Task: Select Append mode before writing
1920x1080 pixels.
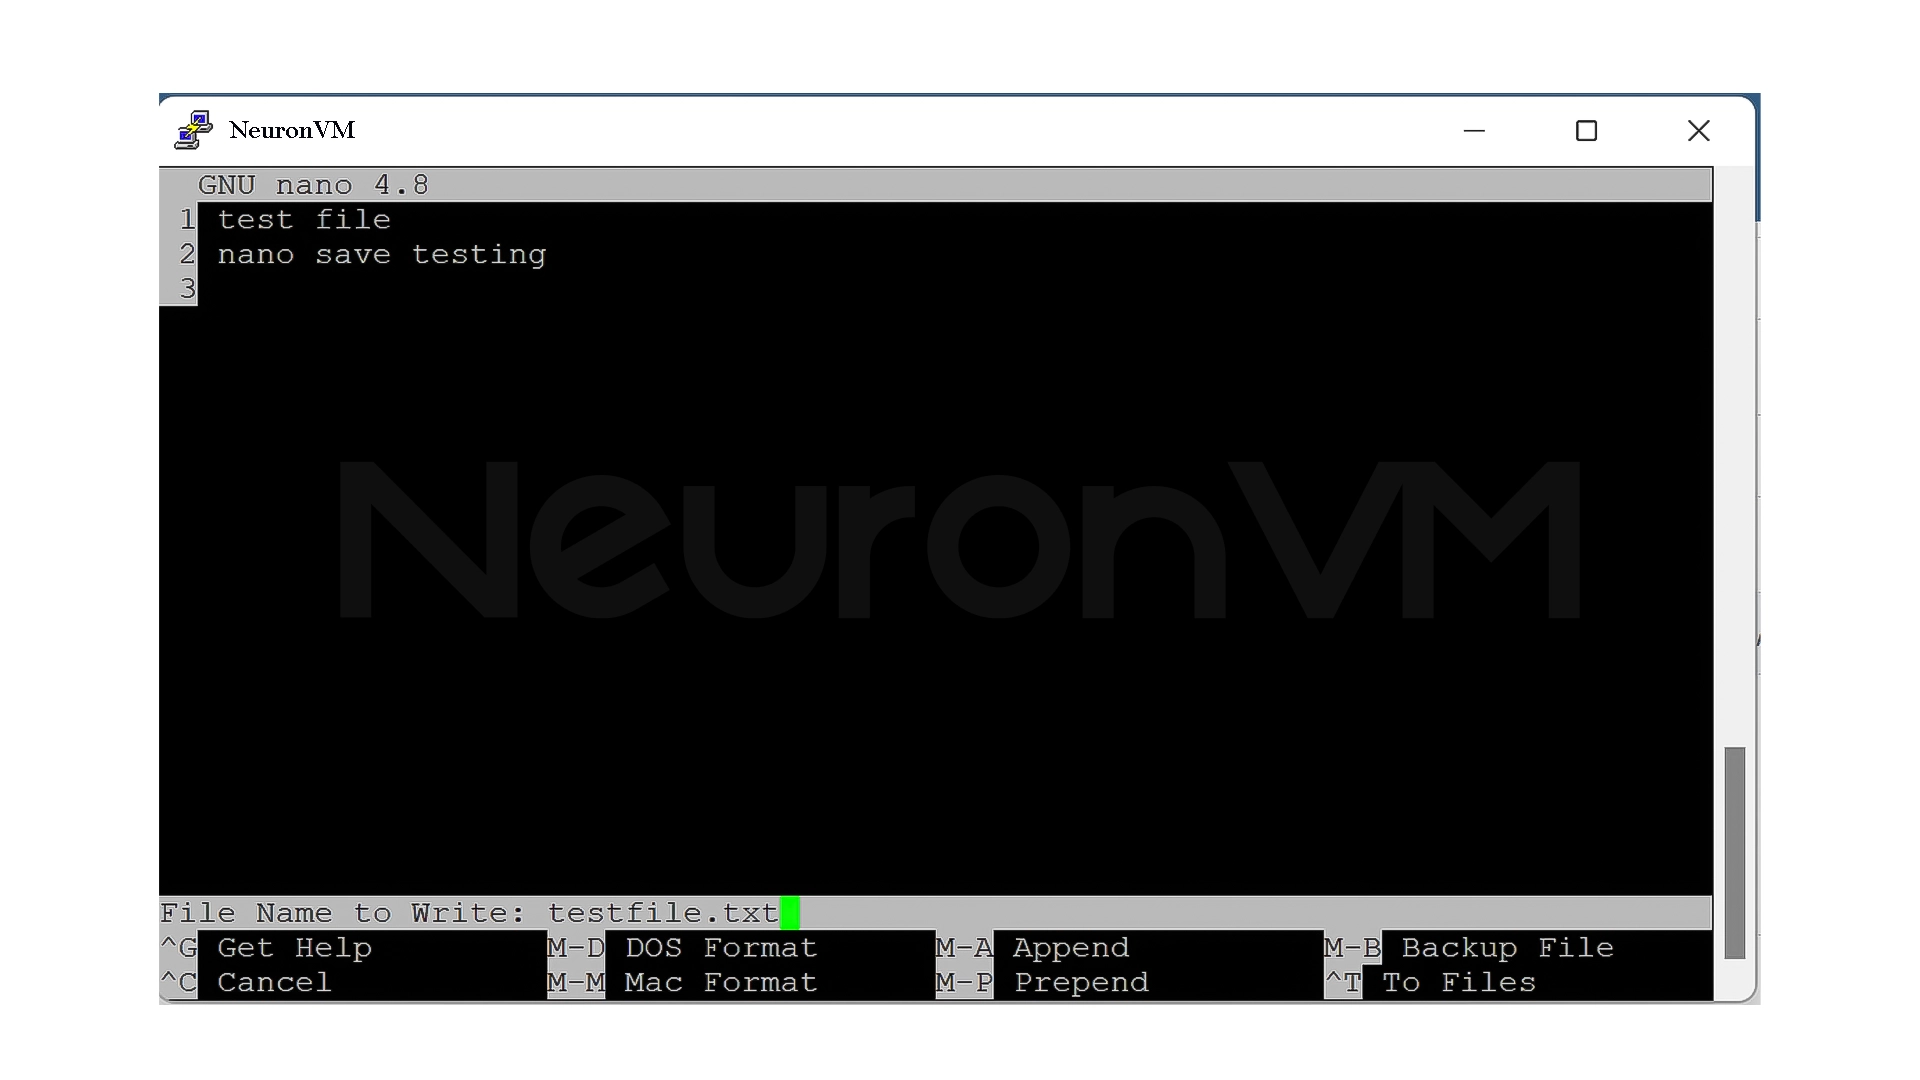Action: (1069, 947)
